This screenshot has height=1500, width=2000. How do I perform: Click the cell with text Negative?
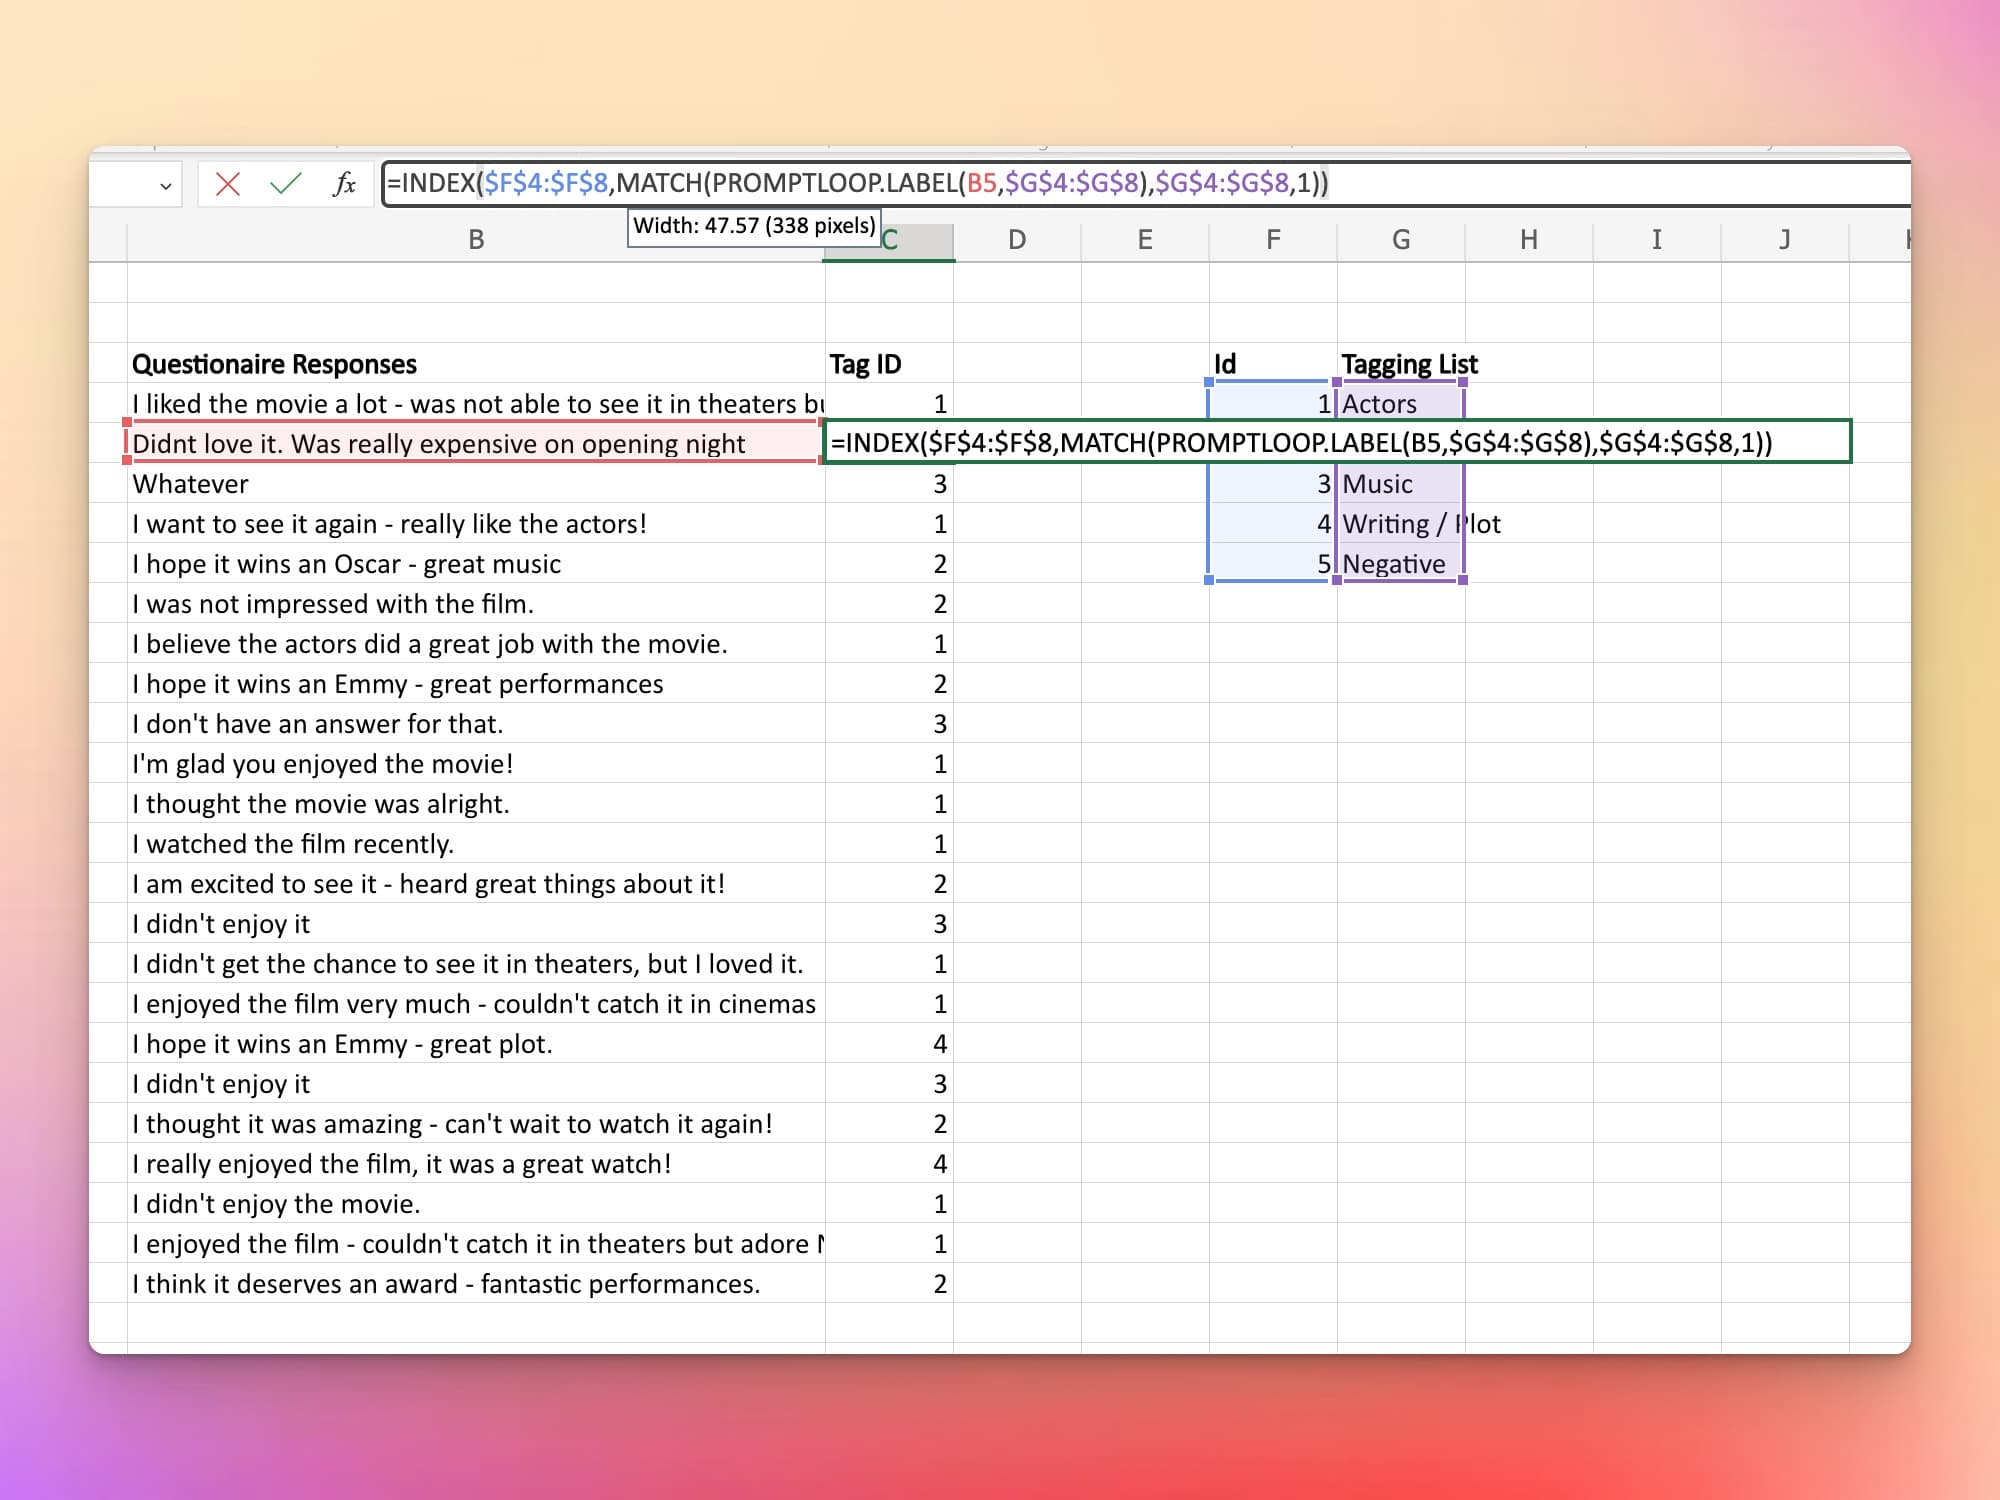[1394, 564]
